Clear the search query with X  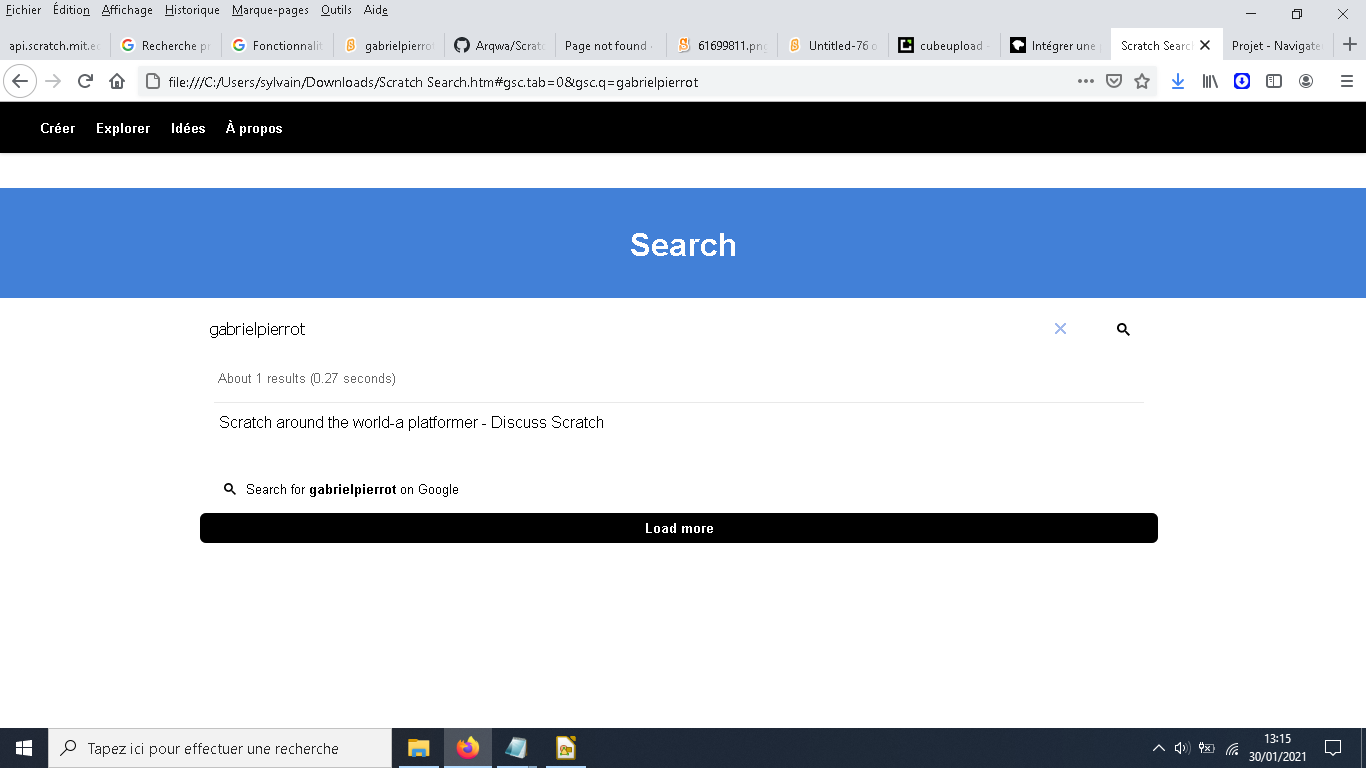click(1060, 329)
